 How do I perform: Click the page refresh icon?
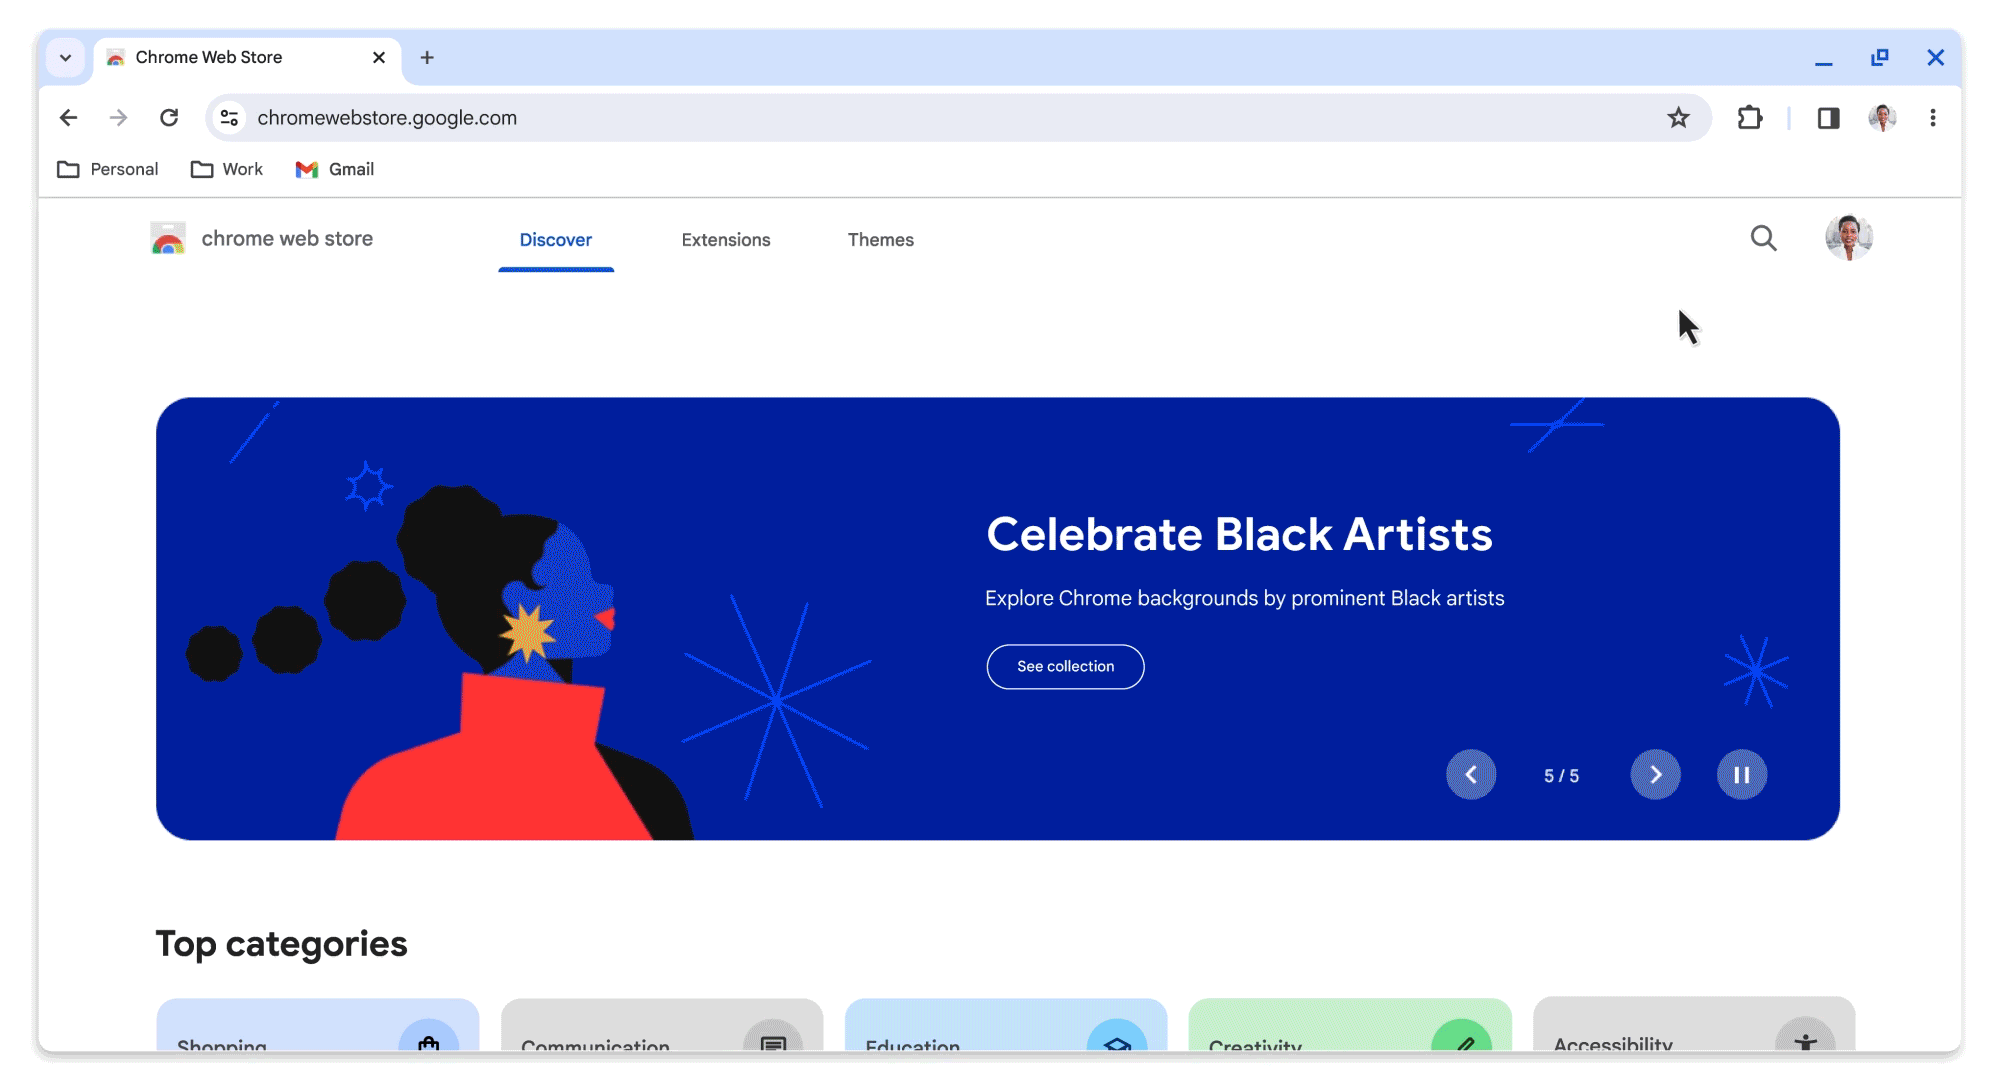pos(168,117)
